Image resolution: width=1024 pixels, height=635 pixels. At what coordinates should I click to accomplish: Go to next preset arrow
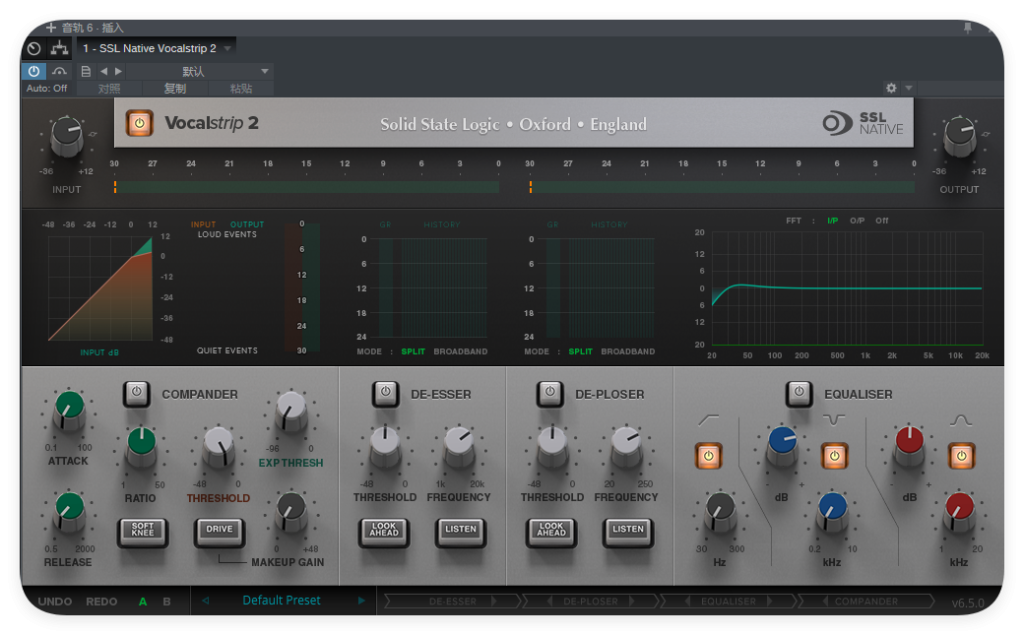click(361, 601)
